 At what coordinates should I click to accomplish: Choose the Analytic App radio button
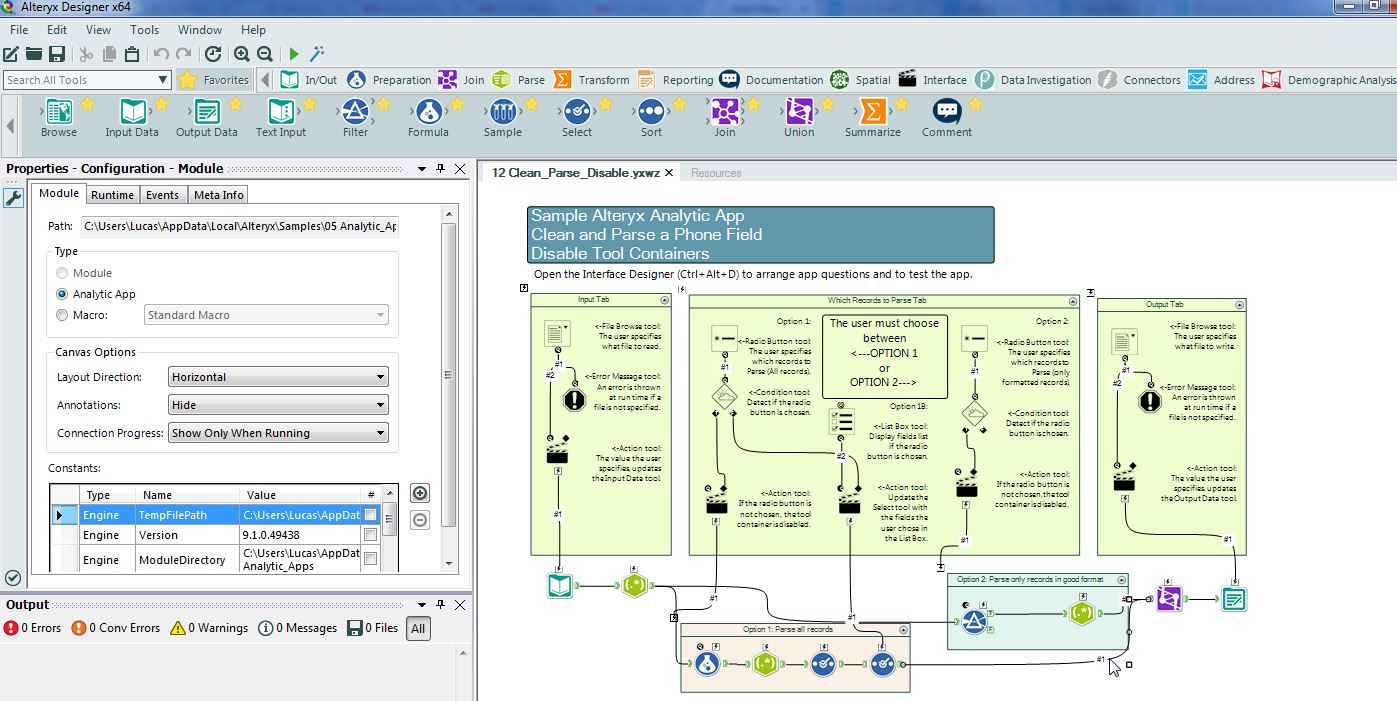[x=63, y=294]
